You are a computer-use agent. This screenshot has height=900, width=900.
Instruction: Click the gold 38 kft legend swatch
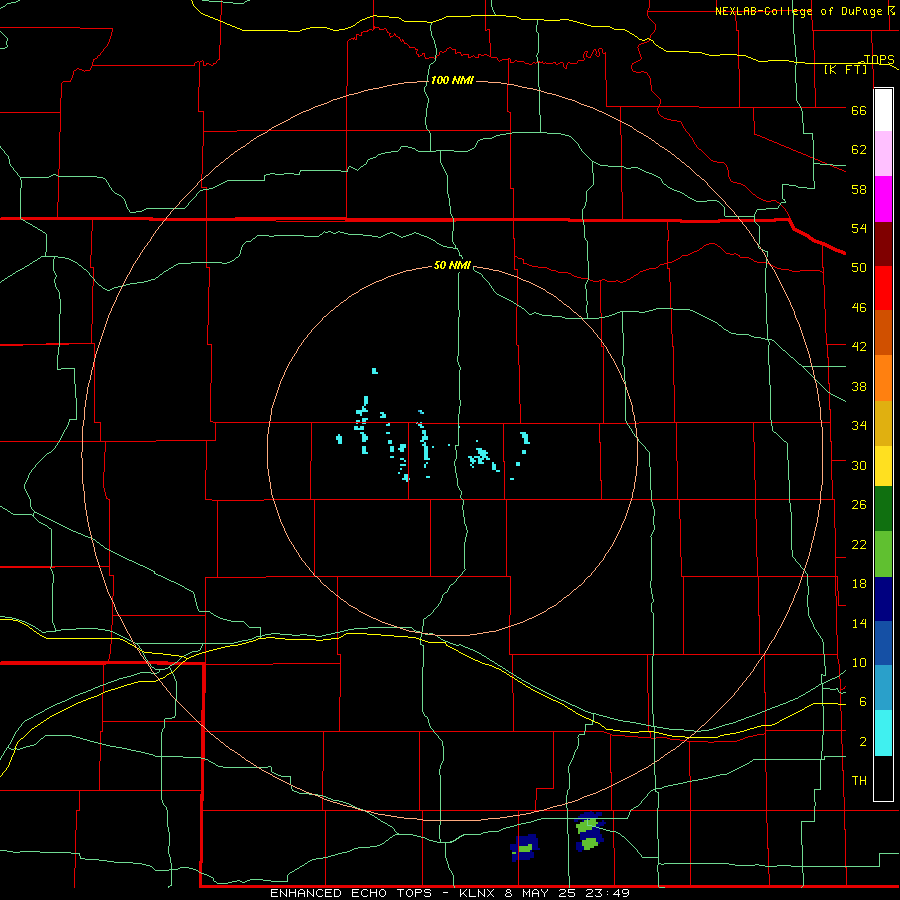[x=883, y=422]
